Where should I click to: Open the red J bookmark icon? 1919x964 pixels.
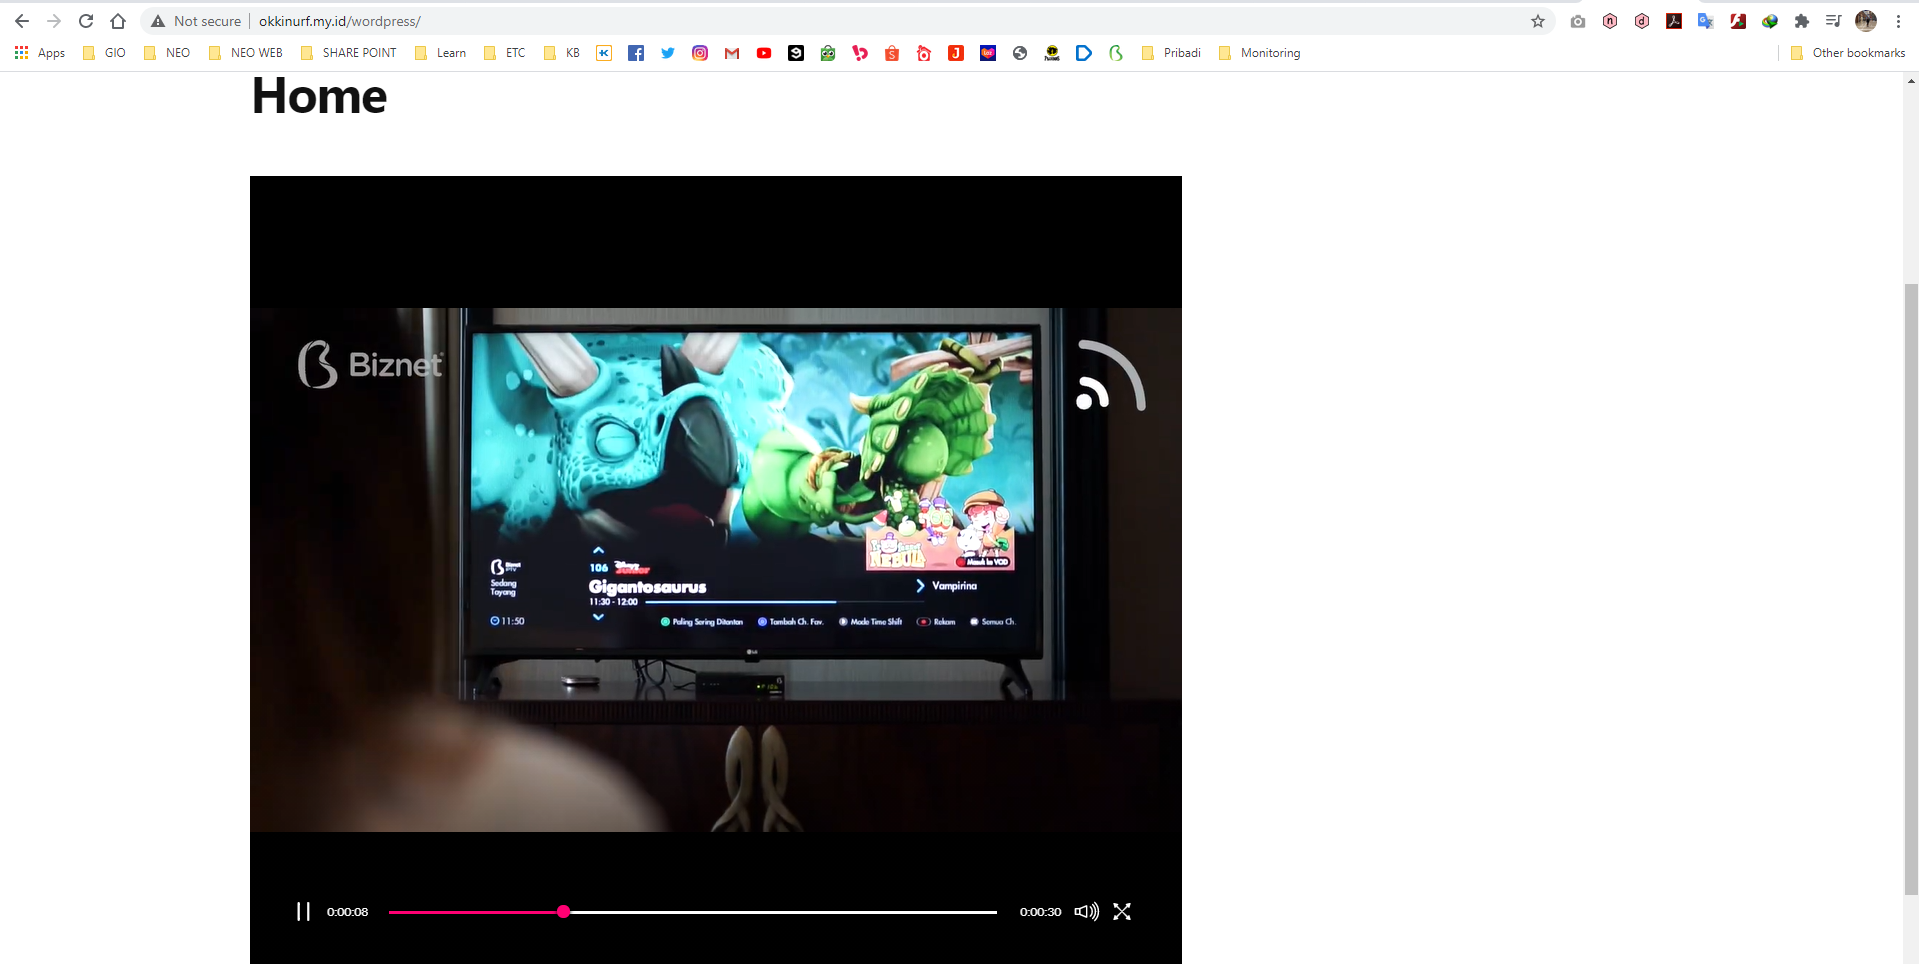click(x=956, y=53)
